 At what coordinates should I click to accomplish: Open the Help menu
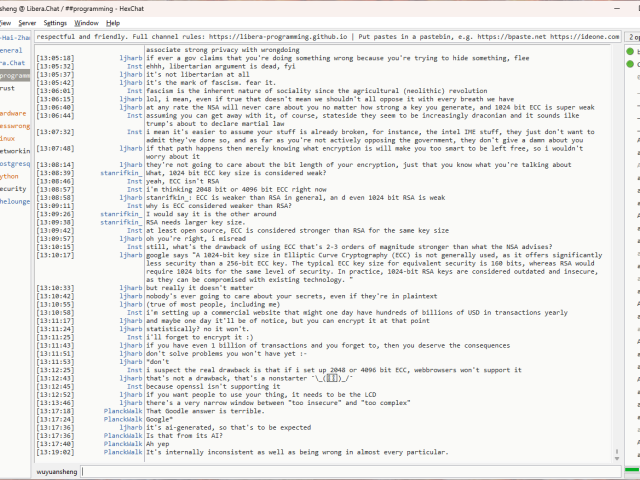[x=113, y=22]
